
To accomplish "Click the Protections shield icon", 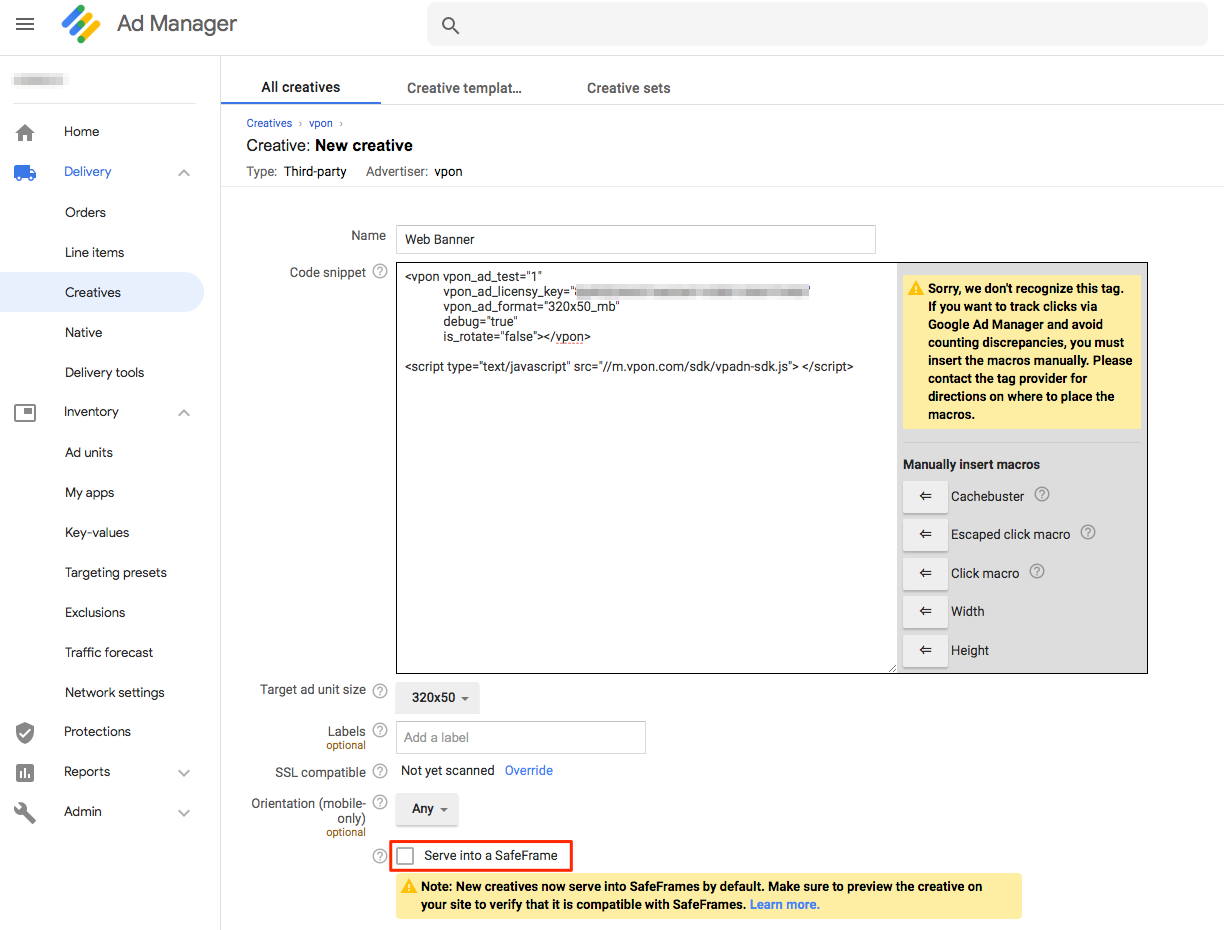I will [x=25, y=732].
